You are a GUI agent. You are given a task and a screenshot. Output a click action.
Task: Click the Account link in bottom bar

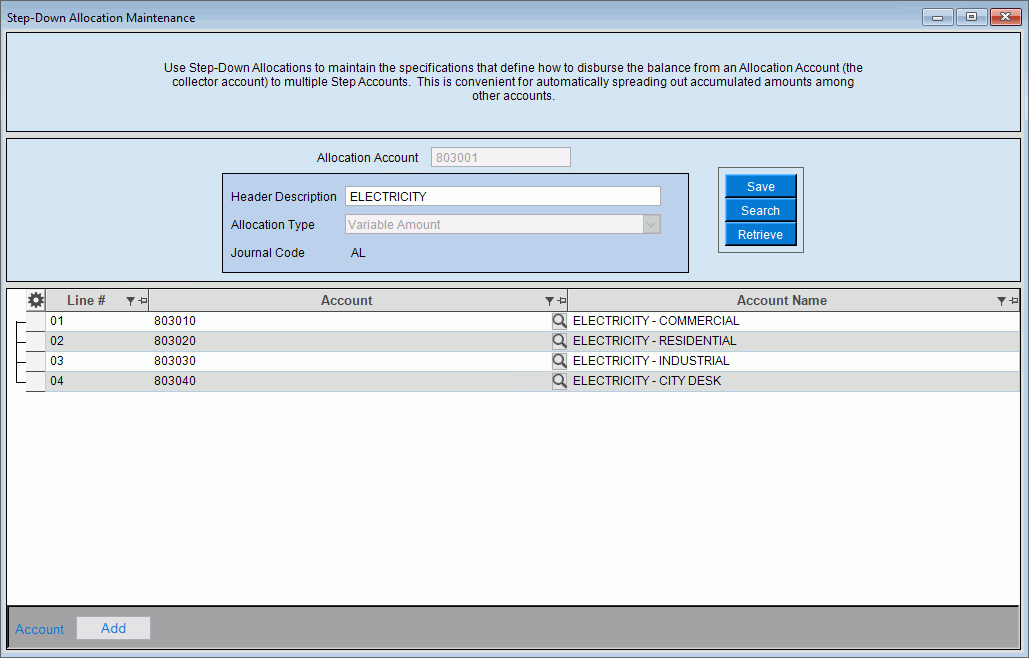[40, 629]
